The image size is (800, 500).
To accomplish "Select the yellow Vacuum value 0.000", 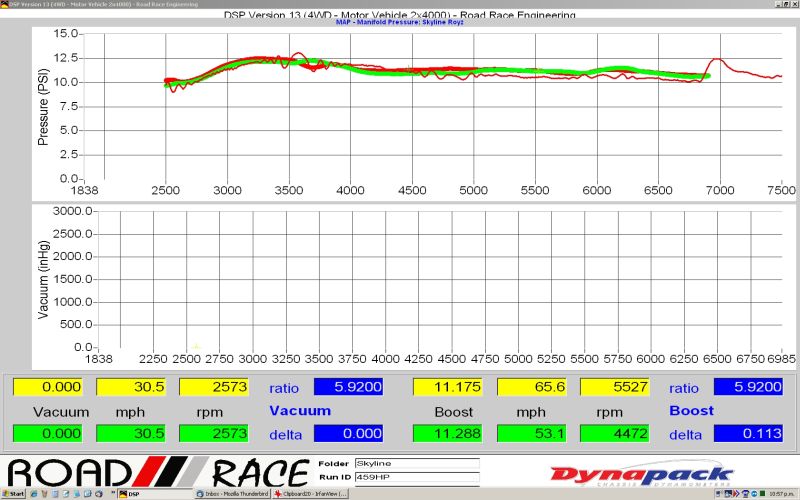I will pos(47,387).
